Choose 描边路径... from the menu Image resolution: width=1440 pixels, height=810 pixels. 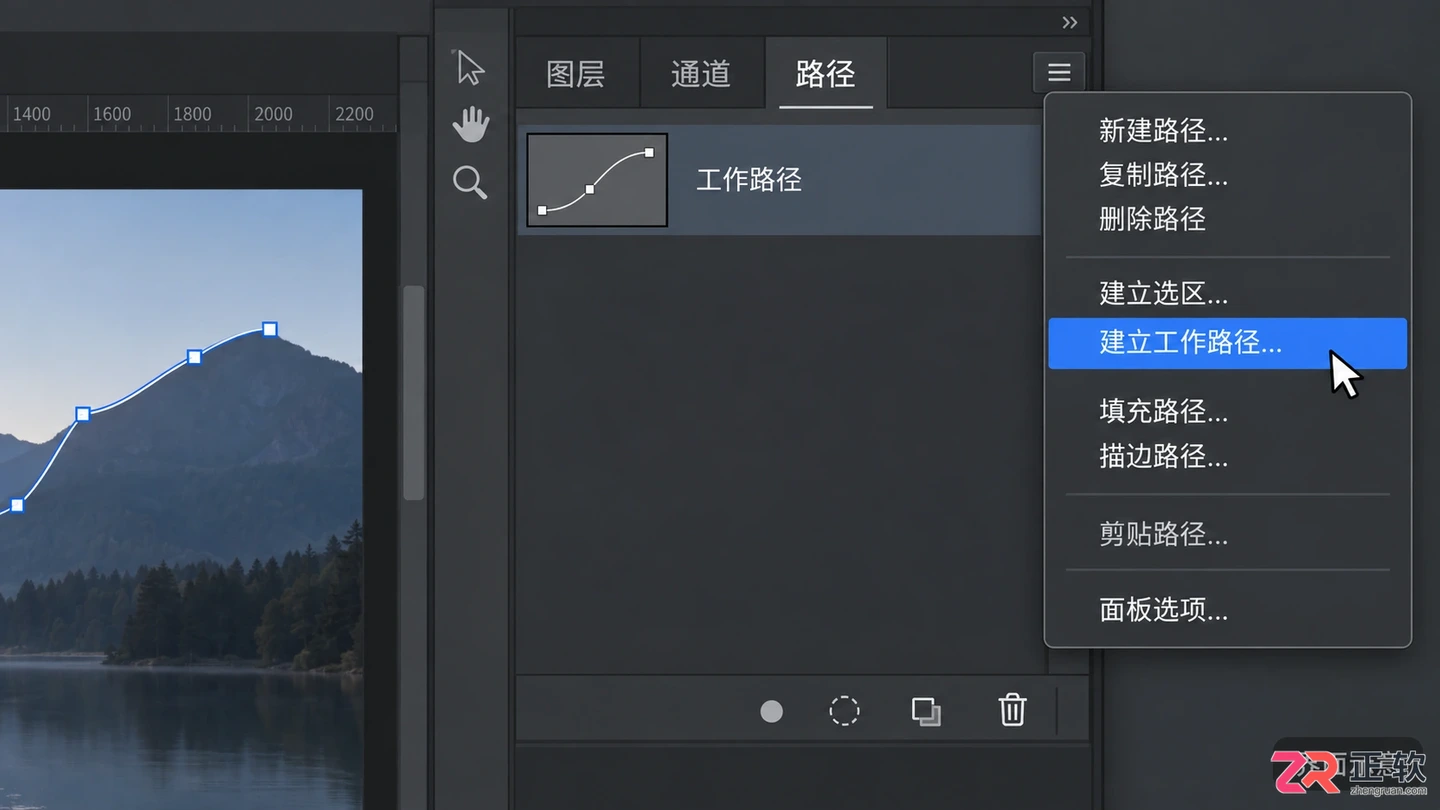click(x=1163, y=457)
